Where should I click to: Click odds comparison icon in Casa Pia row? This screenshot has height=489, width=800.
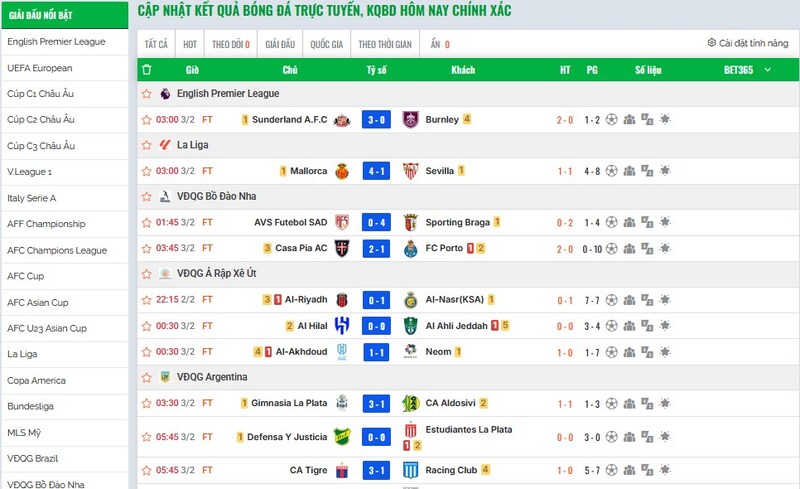[647, 248]
